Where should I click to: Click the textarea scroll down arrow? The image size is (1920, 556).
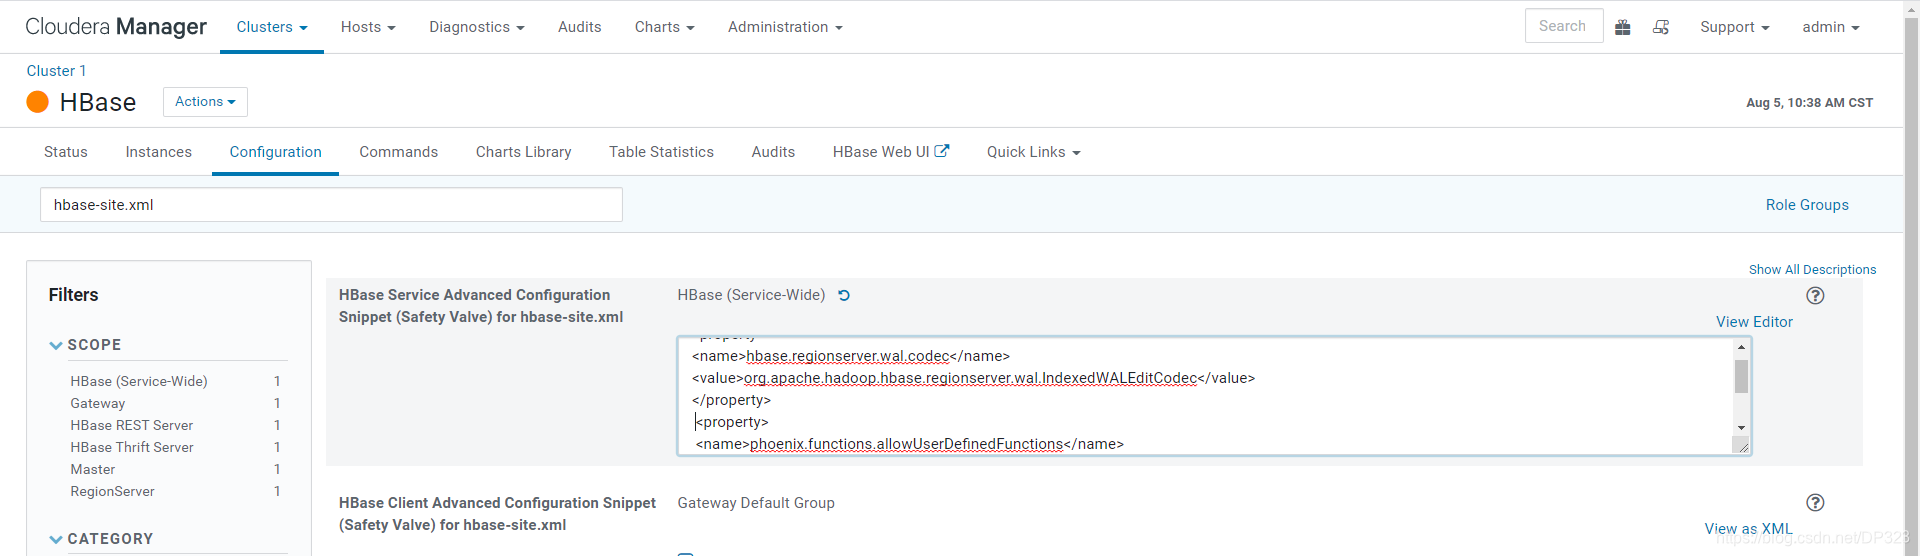click(1741, 428)
